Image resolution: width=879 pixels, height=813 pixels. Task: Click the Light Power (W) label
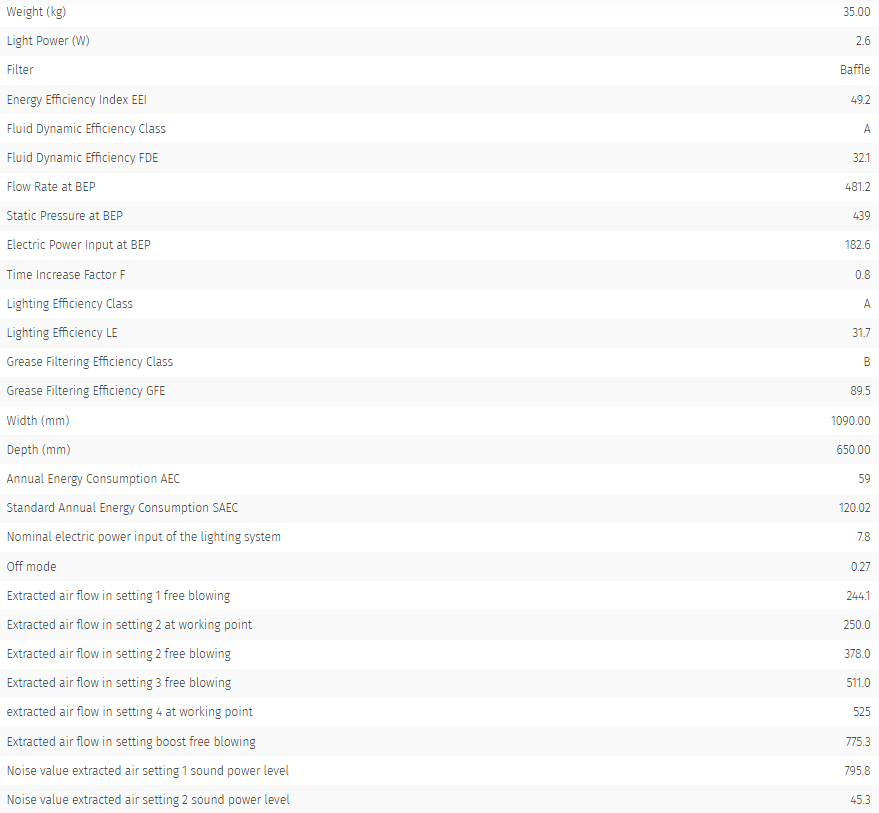(x=48, y=41)
